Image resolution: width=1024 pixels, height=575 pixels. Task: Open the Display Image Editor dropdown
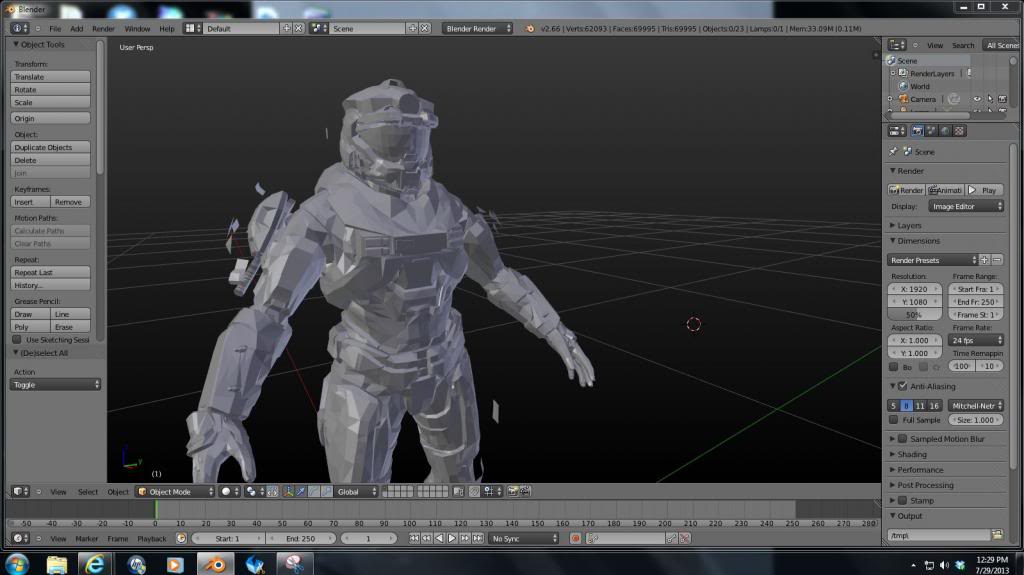point(966,206)
